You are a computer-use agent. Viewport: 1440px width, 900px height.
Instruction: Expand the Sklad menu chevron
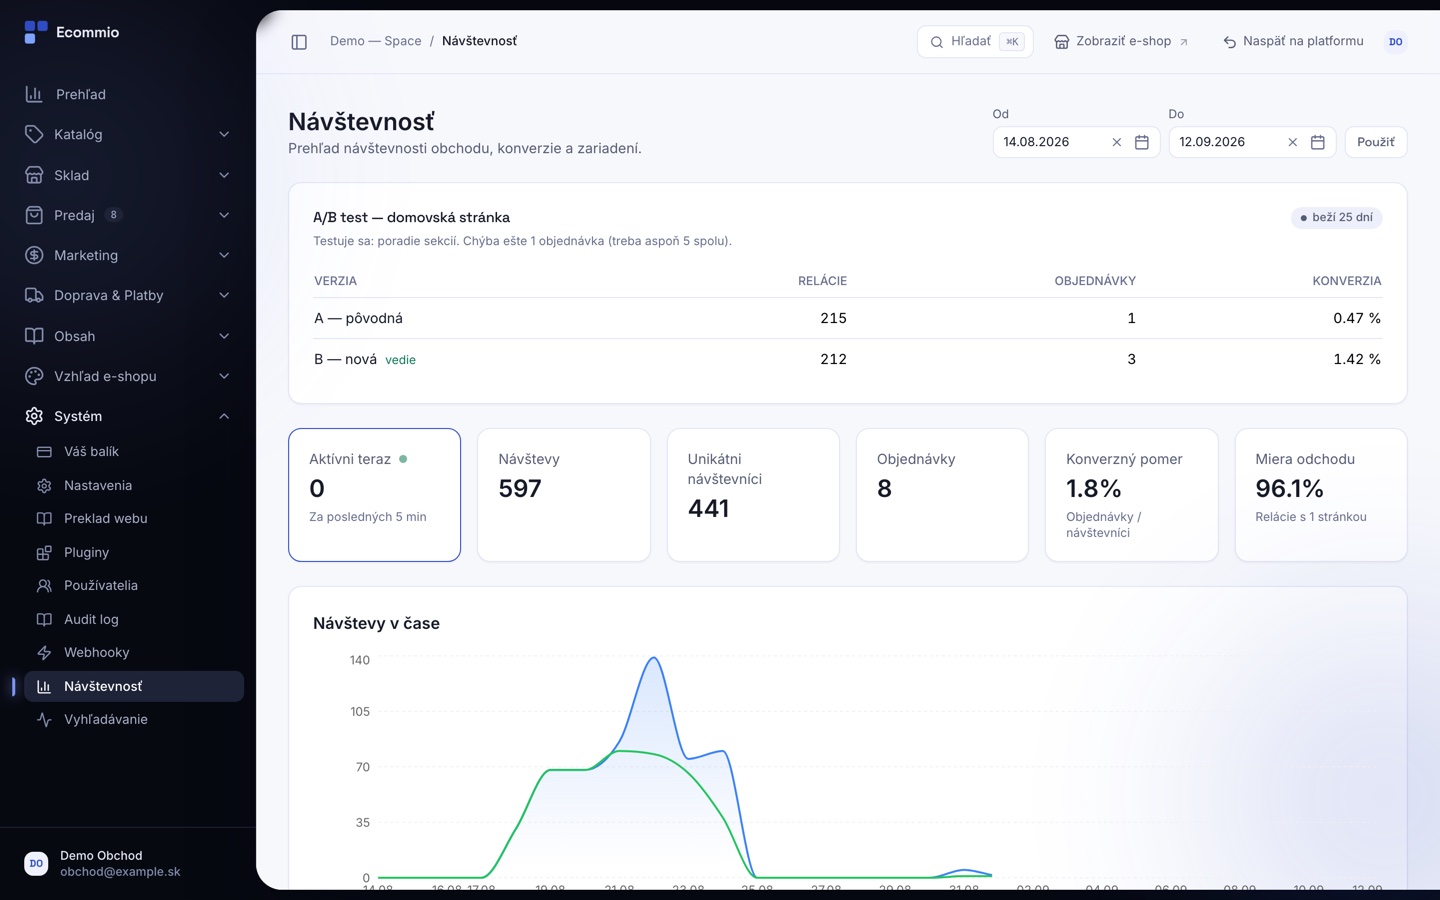pyautogui.click(x=224, y=175)
